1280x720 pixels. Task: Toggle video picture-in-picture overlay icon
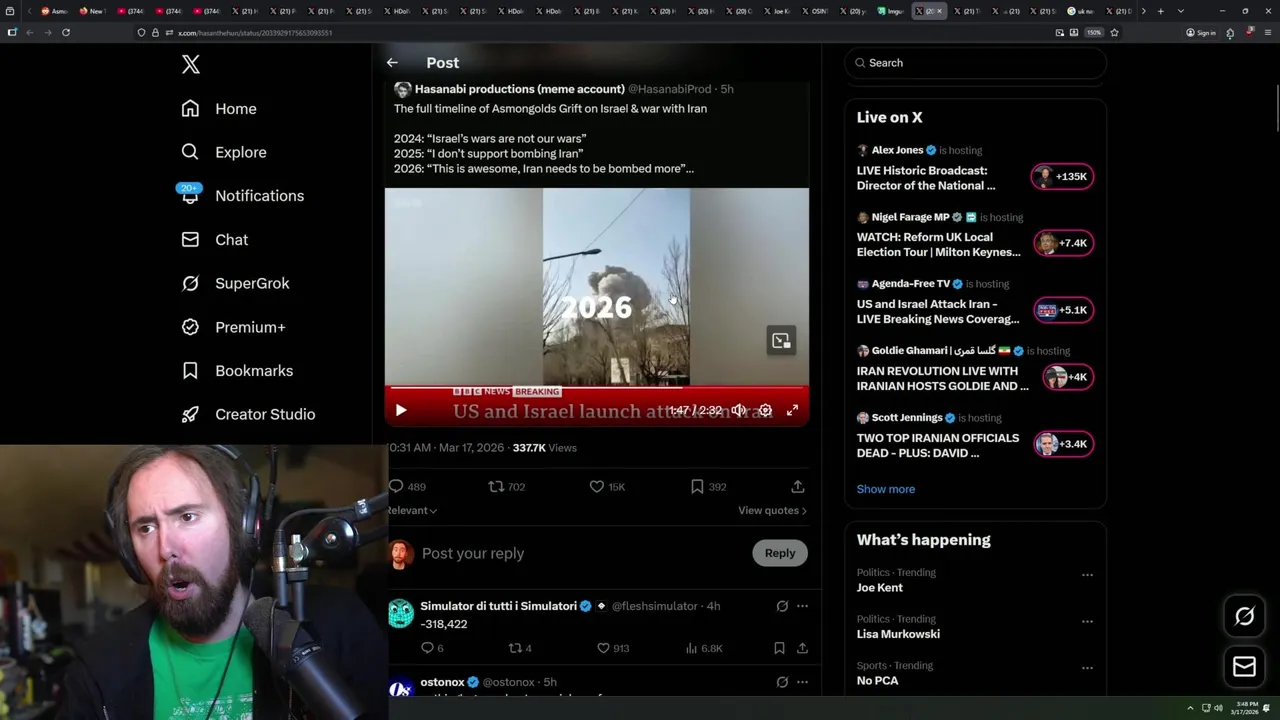(781, 341)
